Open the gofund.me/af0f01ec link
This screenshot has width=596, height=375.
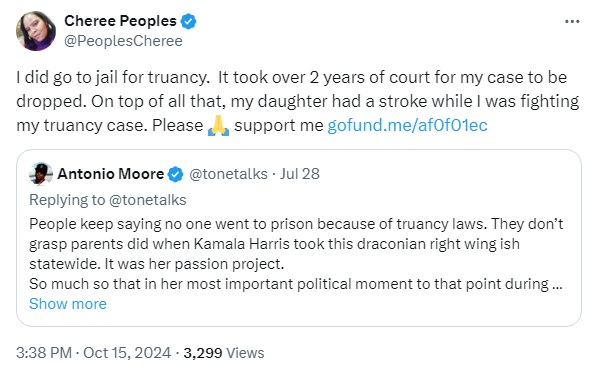coord(407,125)
